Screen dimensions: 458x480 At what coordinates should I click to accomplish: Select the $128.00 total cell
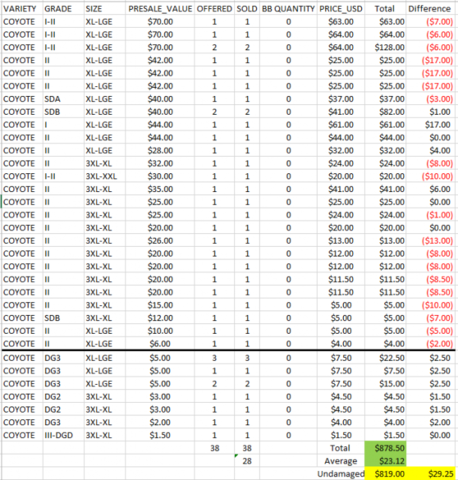point(385,47)
